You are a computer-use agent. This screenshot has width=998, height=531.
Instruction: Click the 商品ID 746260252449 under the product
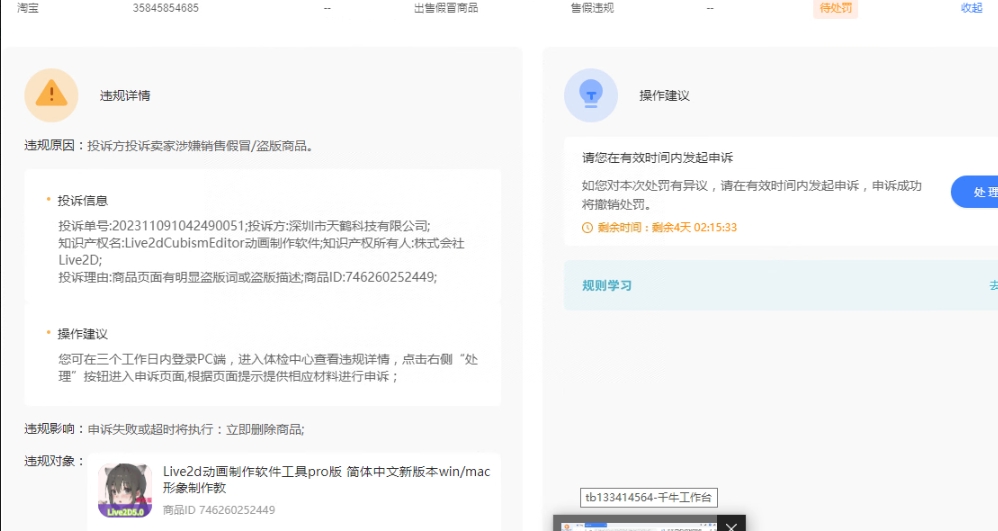click(x=218, y=510)
